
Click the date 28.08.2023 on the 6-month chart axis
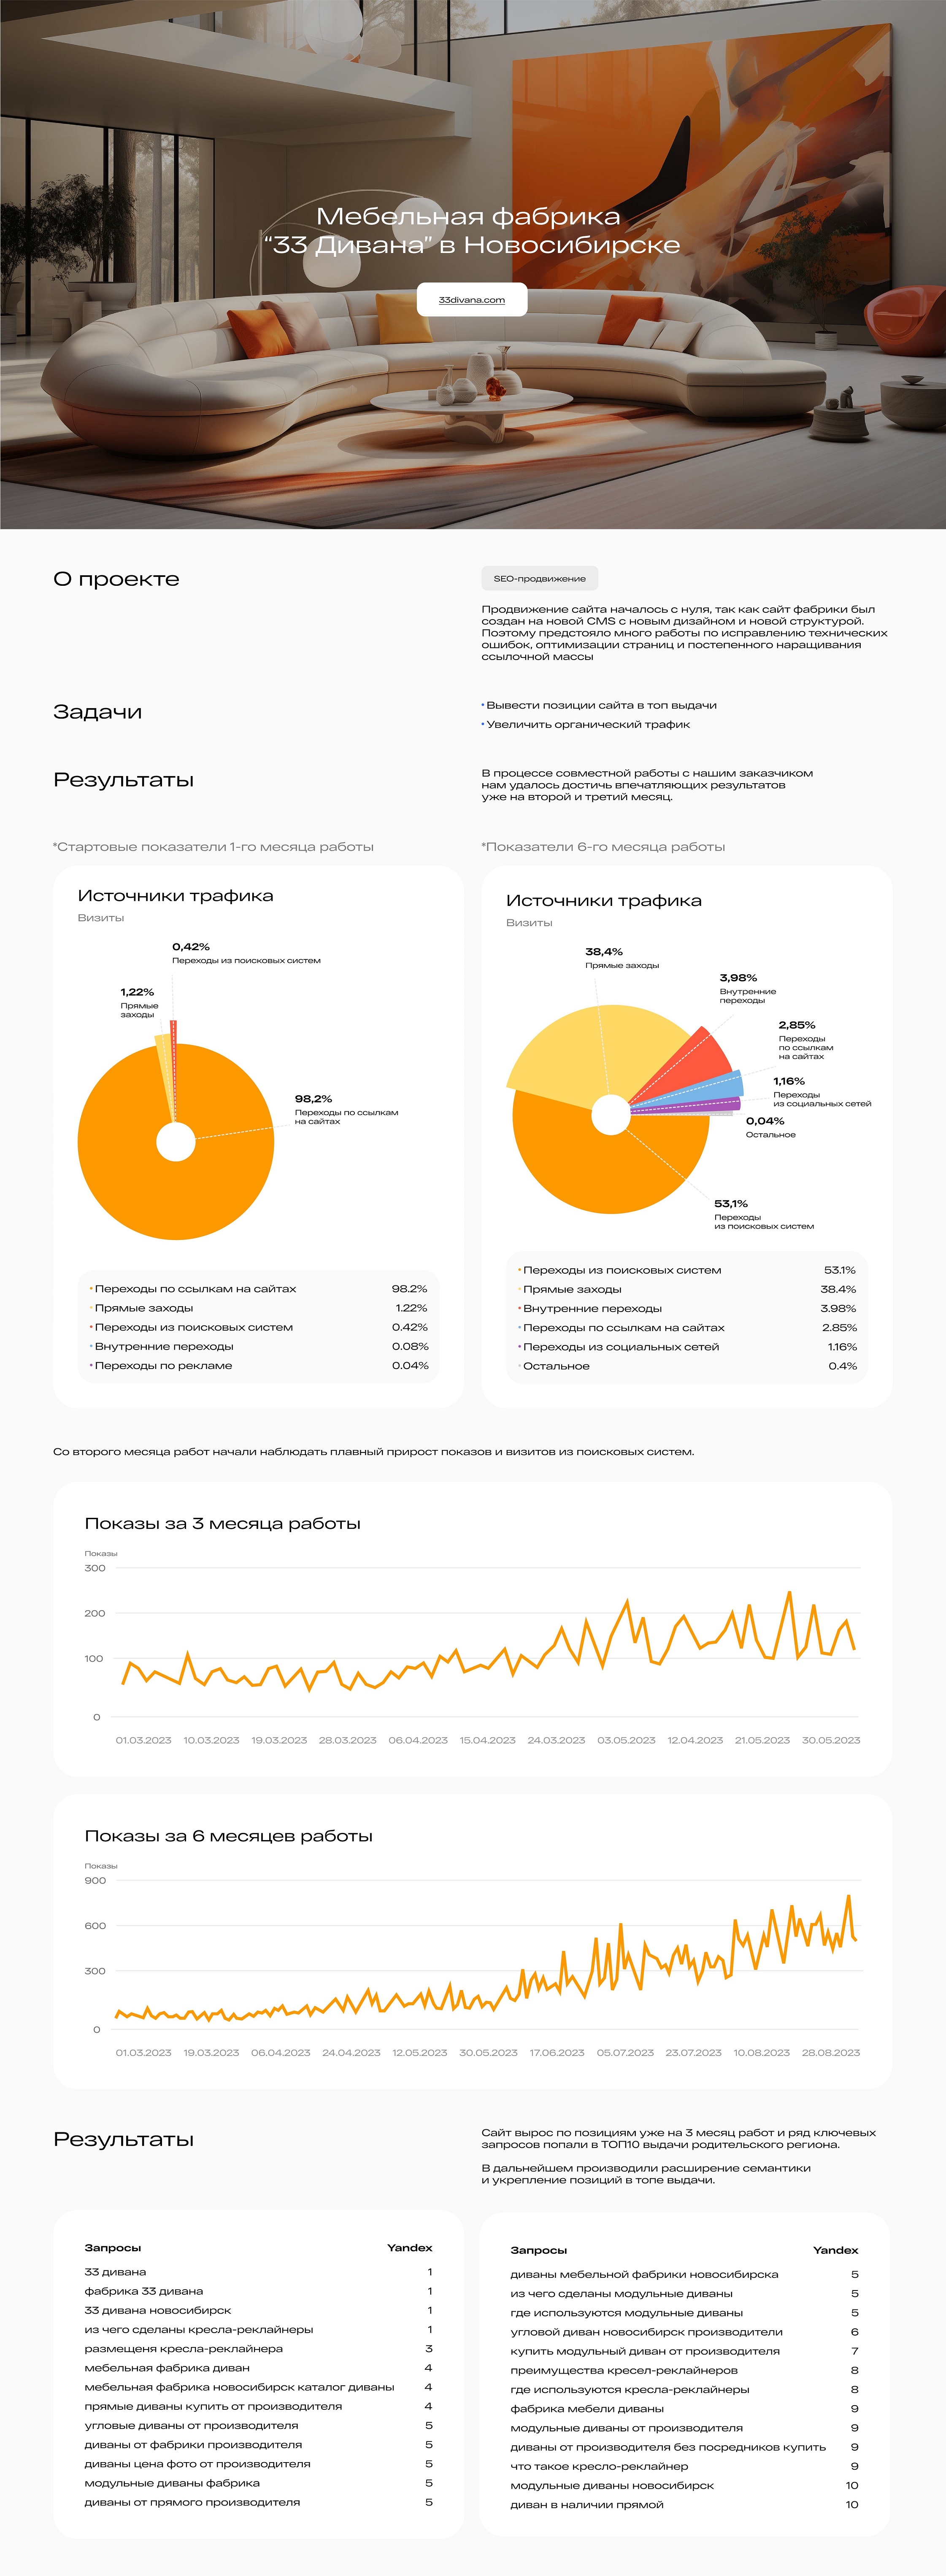830,2052
